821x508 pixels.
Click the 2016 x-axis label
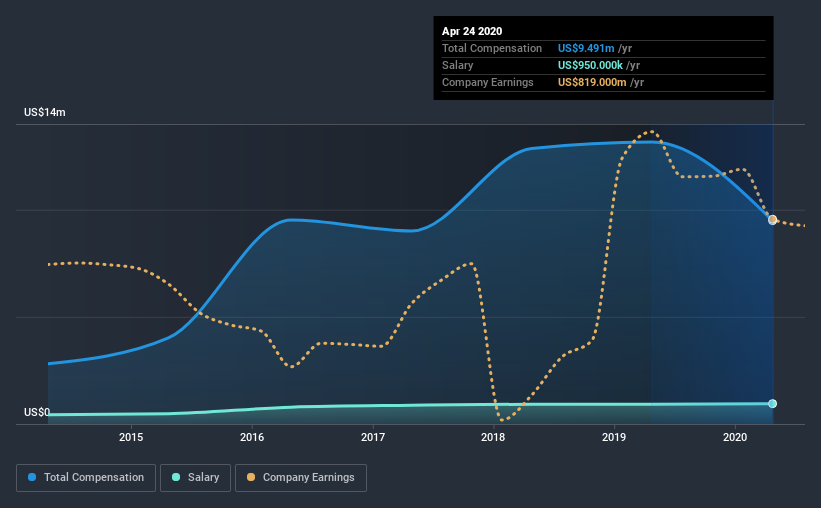coord(252,437)
